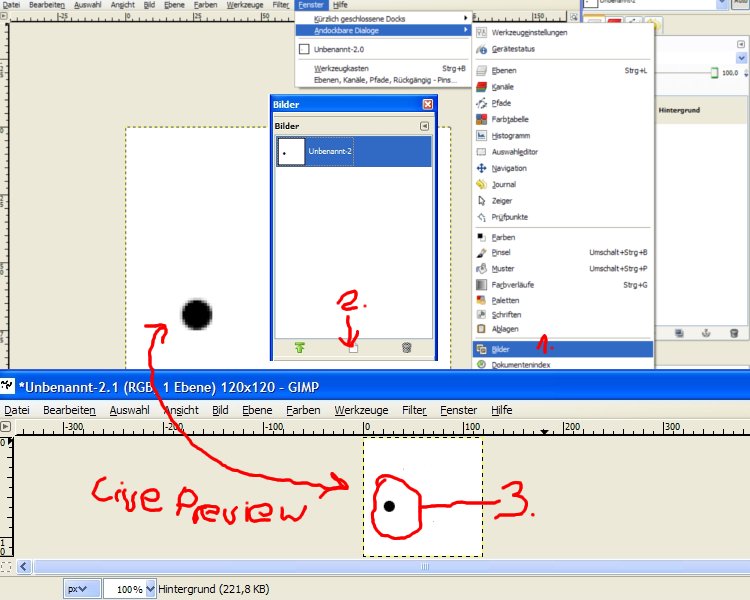Open the Zeiger dialog
750x600 pixels.
pos(563,200)
